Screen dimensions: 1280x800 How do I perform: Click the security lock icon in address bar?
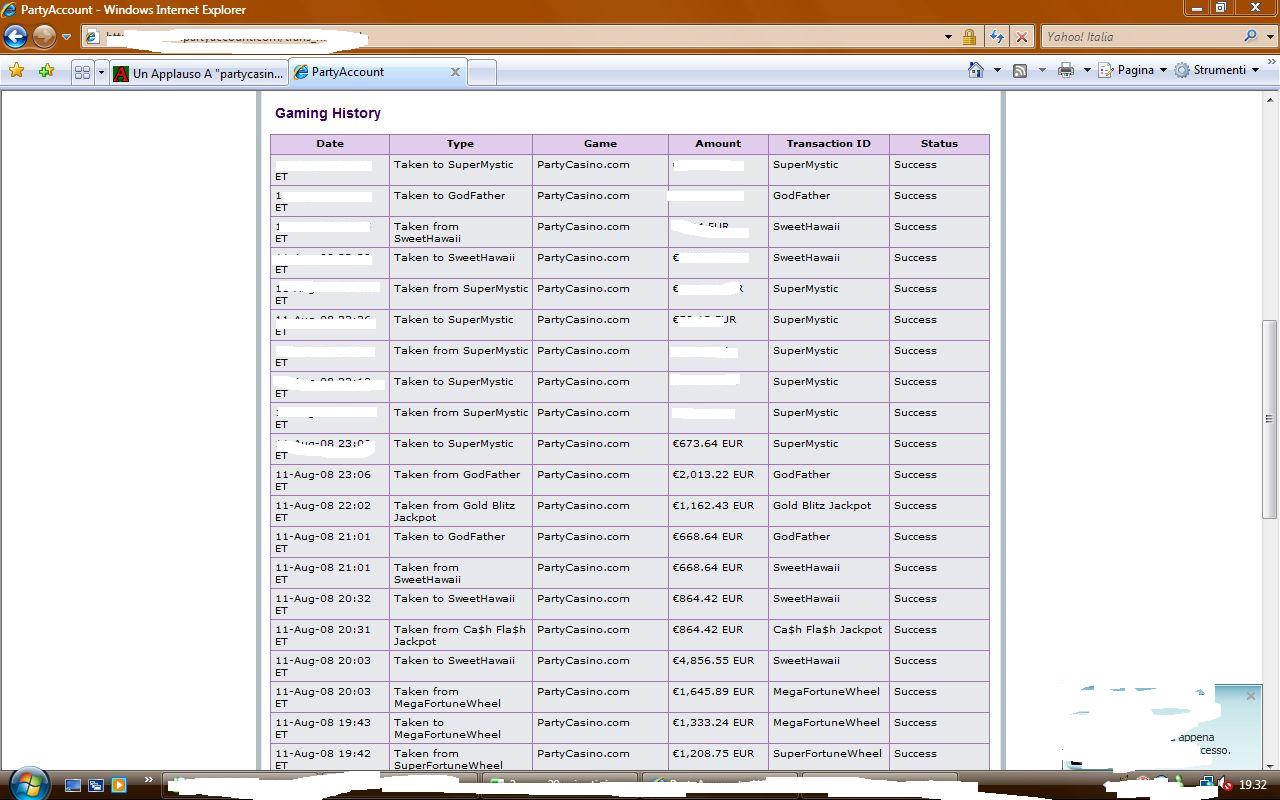[969, 37]
